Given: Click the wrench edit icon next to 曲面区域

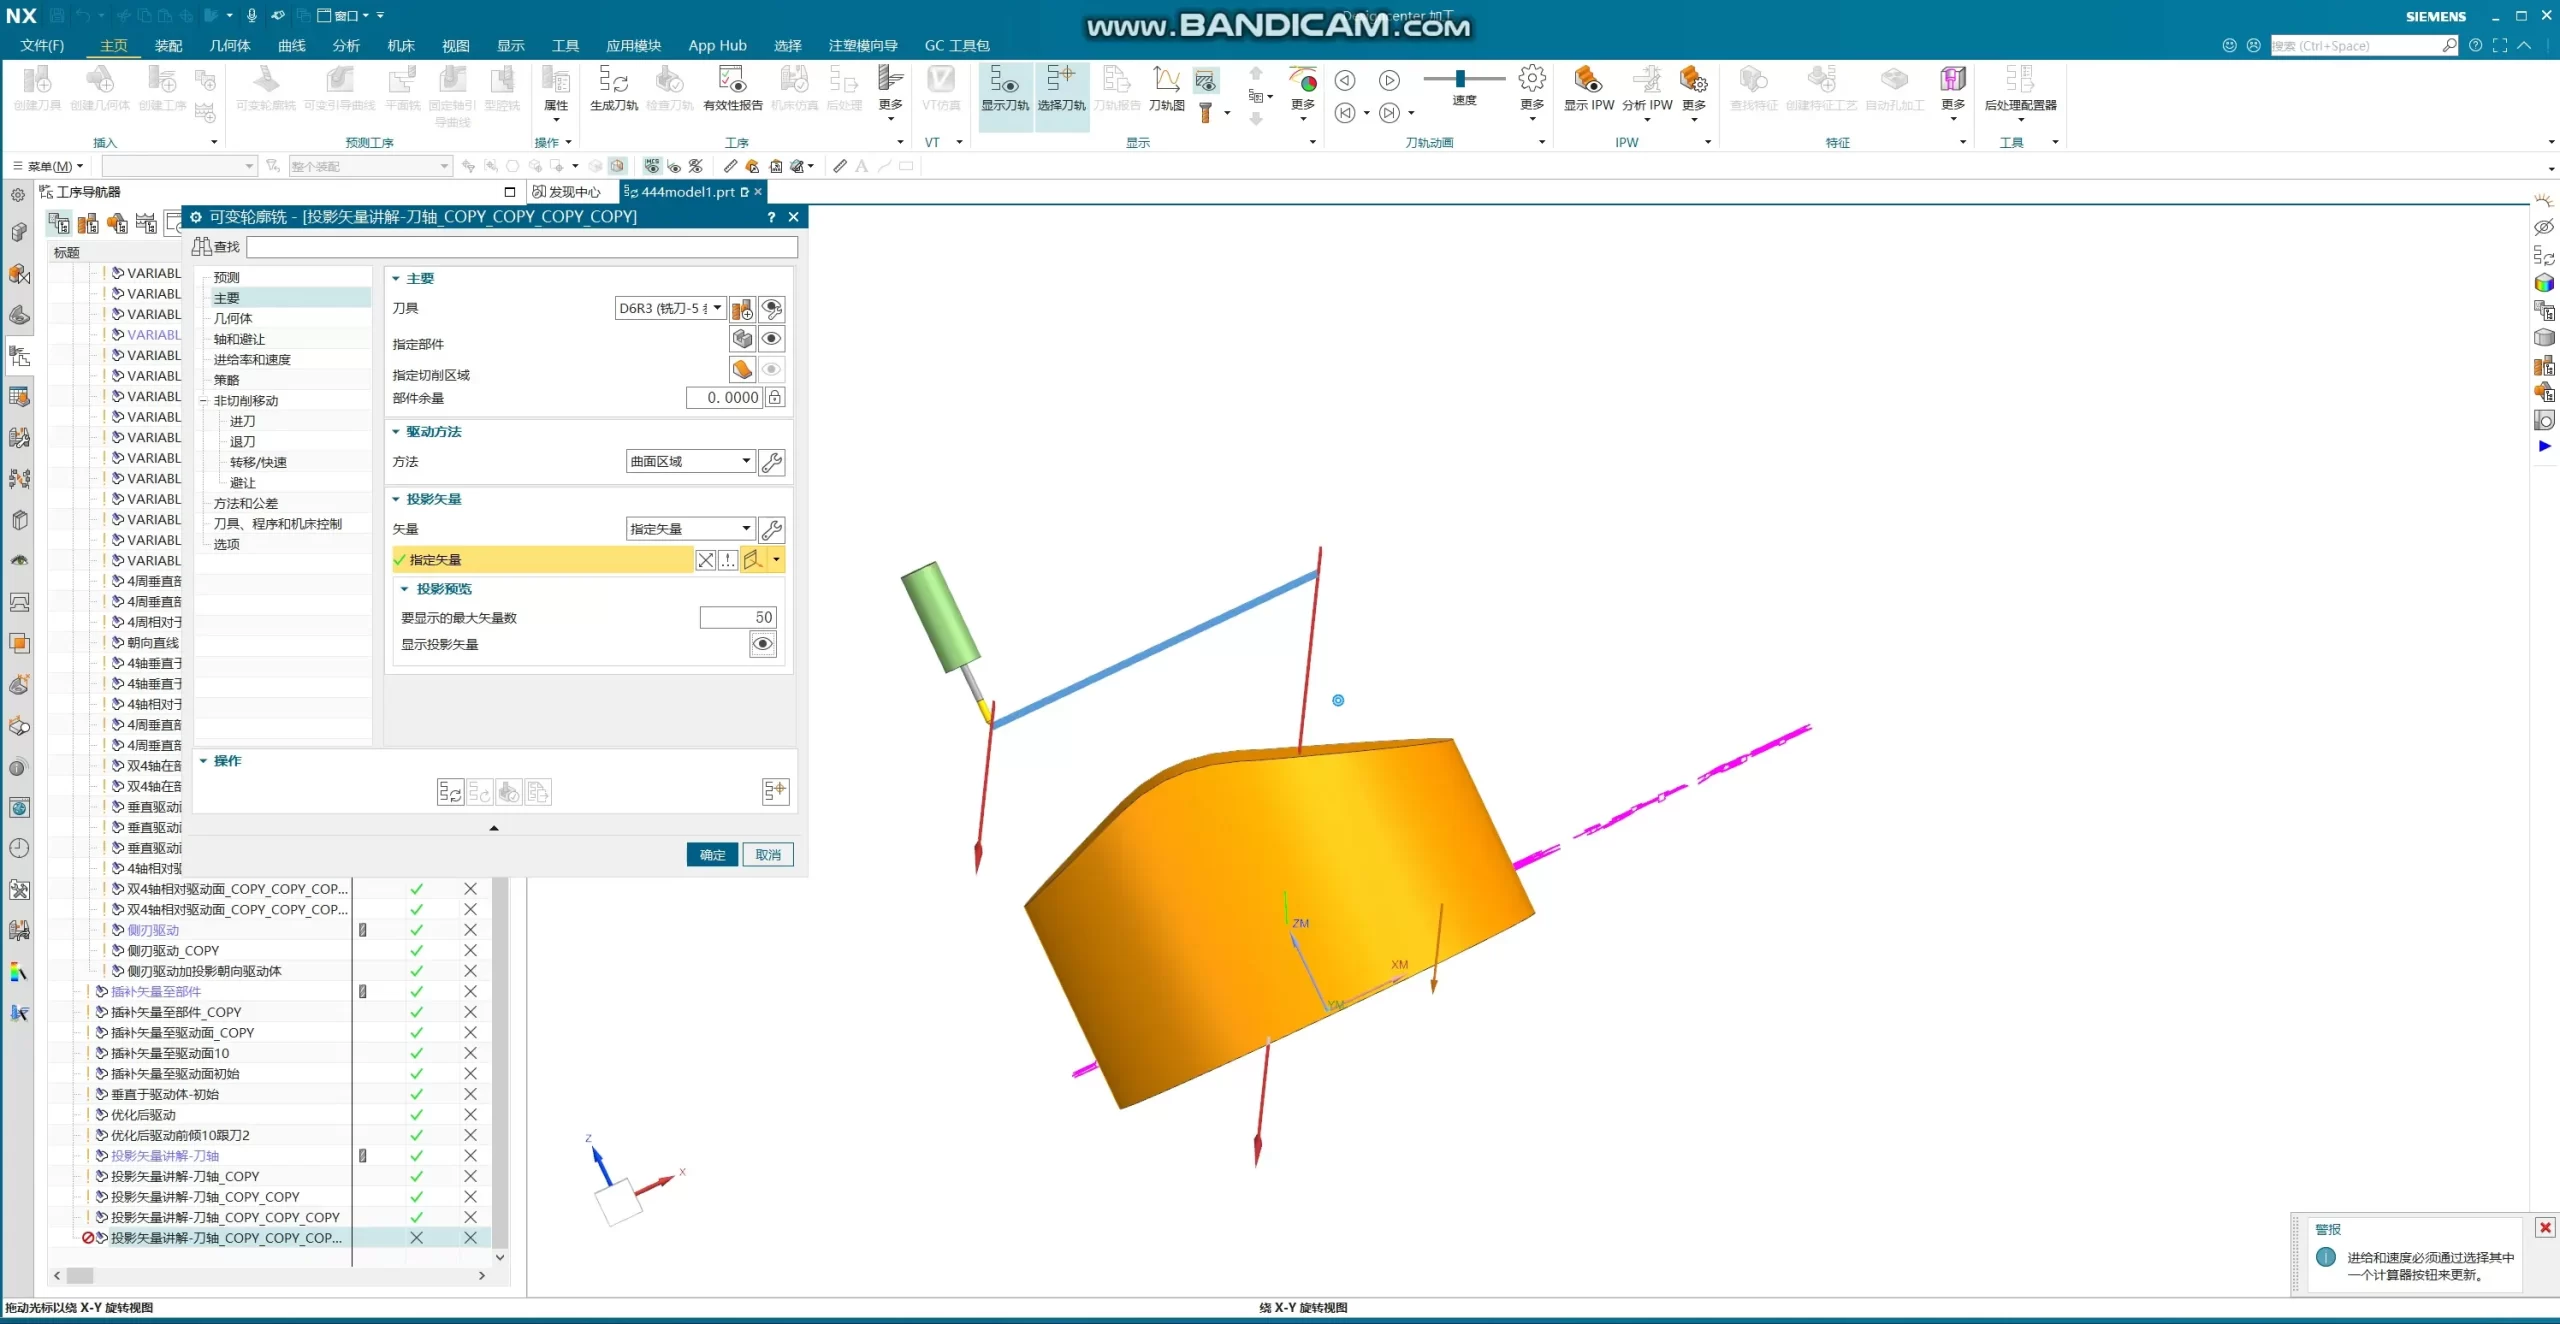Looking at the screenshot, I should point(772,462).
